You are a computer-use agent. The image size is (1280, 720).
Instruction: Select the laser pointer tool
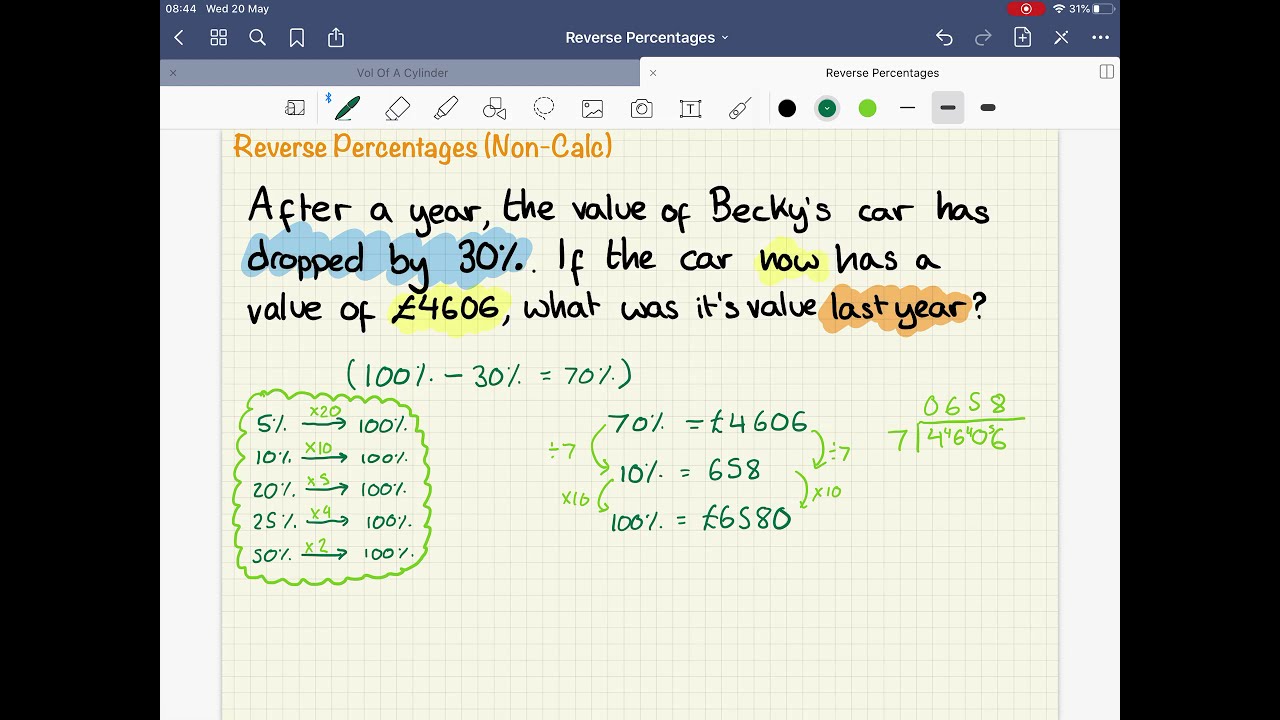[x=739, y=108]
